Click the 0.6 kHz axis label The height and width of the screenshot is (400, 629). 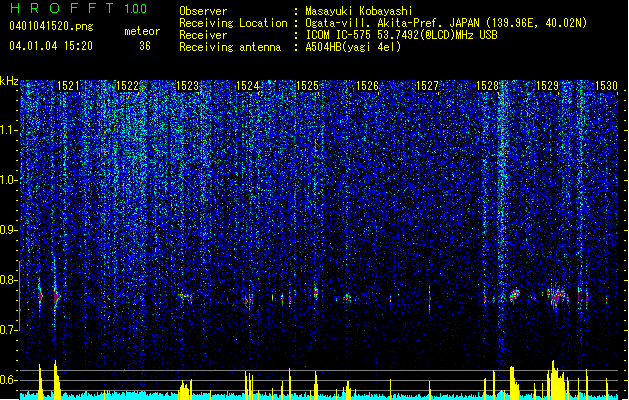tap(9, 380)
